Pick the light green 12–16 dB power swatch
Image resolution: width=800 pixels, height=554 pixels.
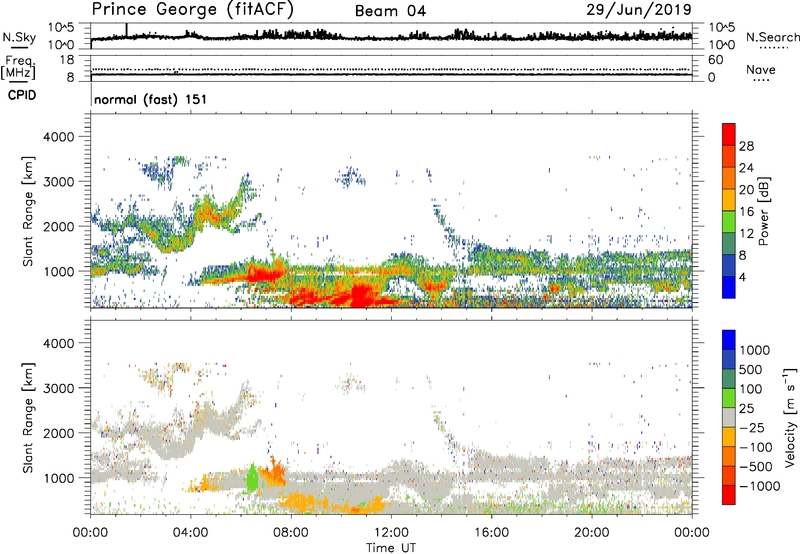pyautogui.click(x=729, y=222)
